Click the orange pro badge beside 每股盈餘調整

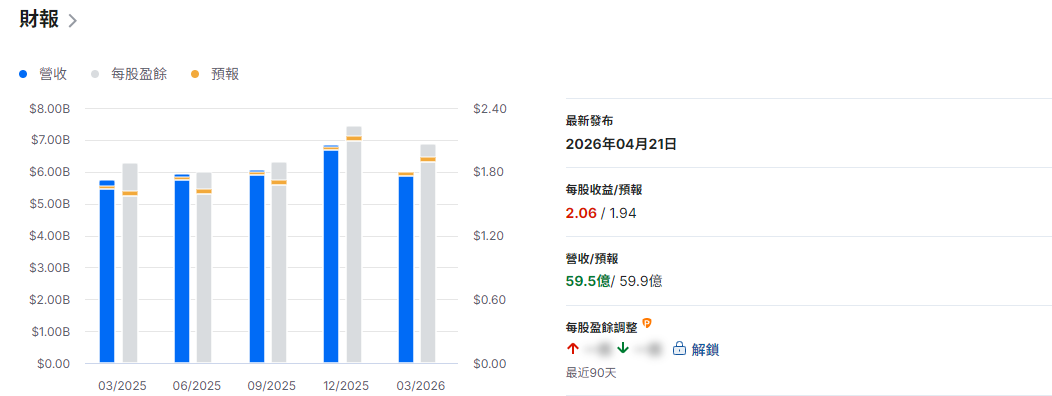[x=647, y=323]
